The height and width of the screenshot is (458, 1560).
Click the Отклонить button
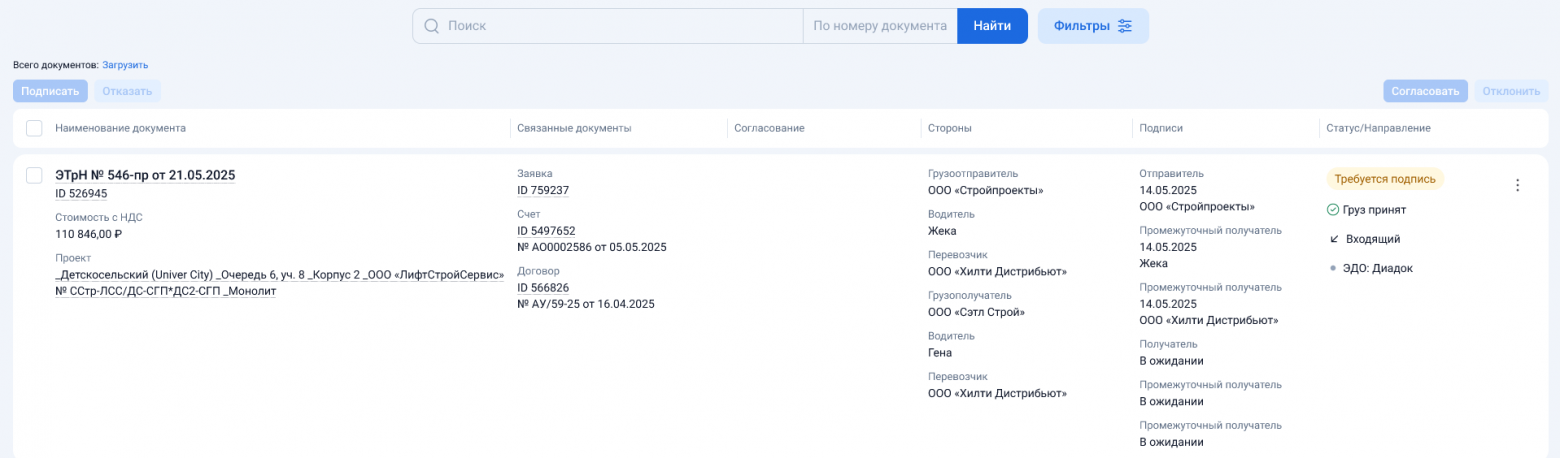(x=1511, y=91)
